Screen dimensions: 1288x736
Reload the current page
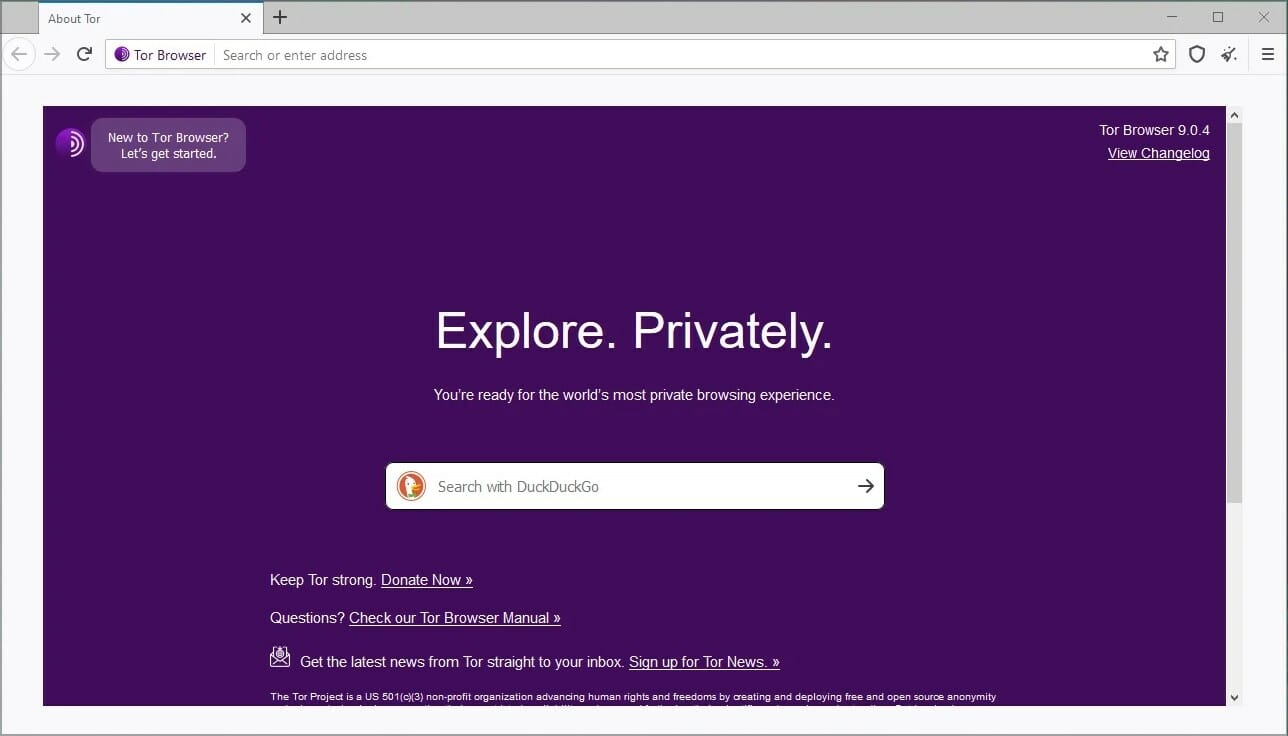[84, 54]
